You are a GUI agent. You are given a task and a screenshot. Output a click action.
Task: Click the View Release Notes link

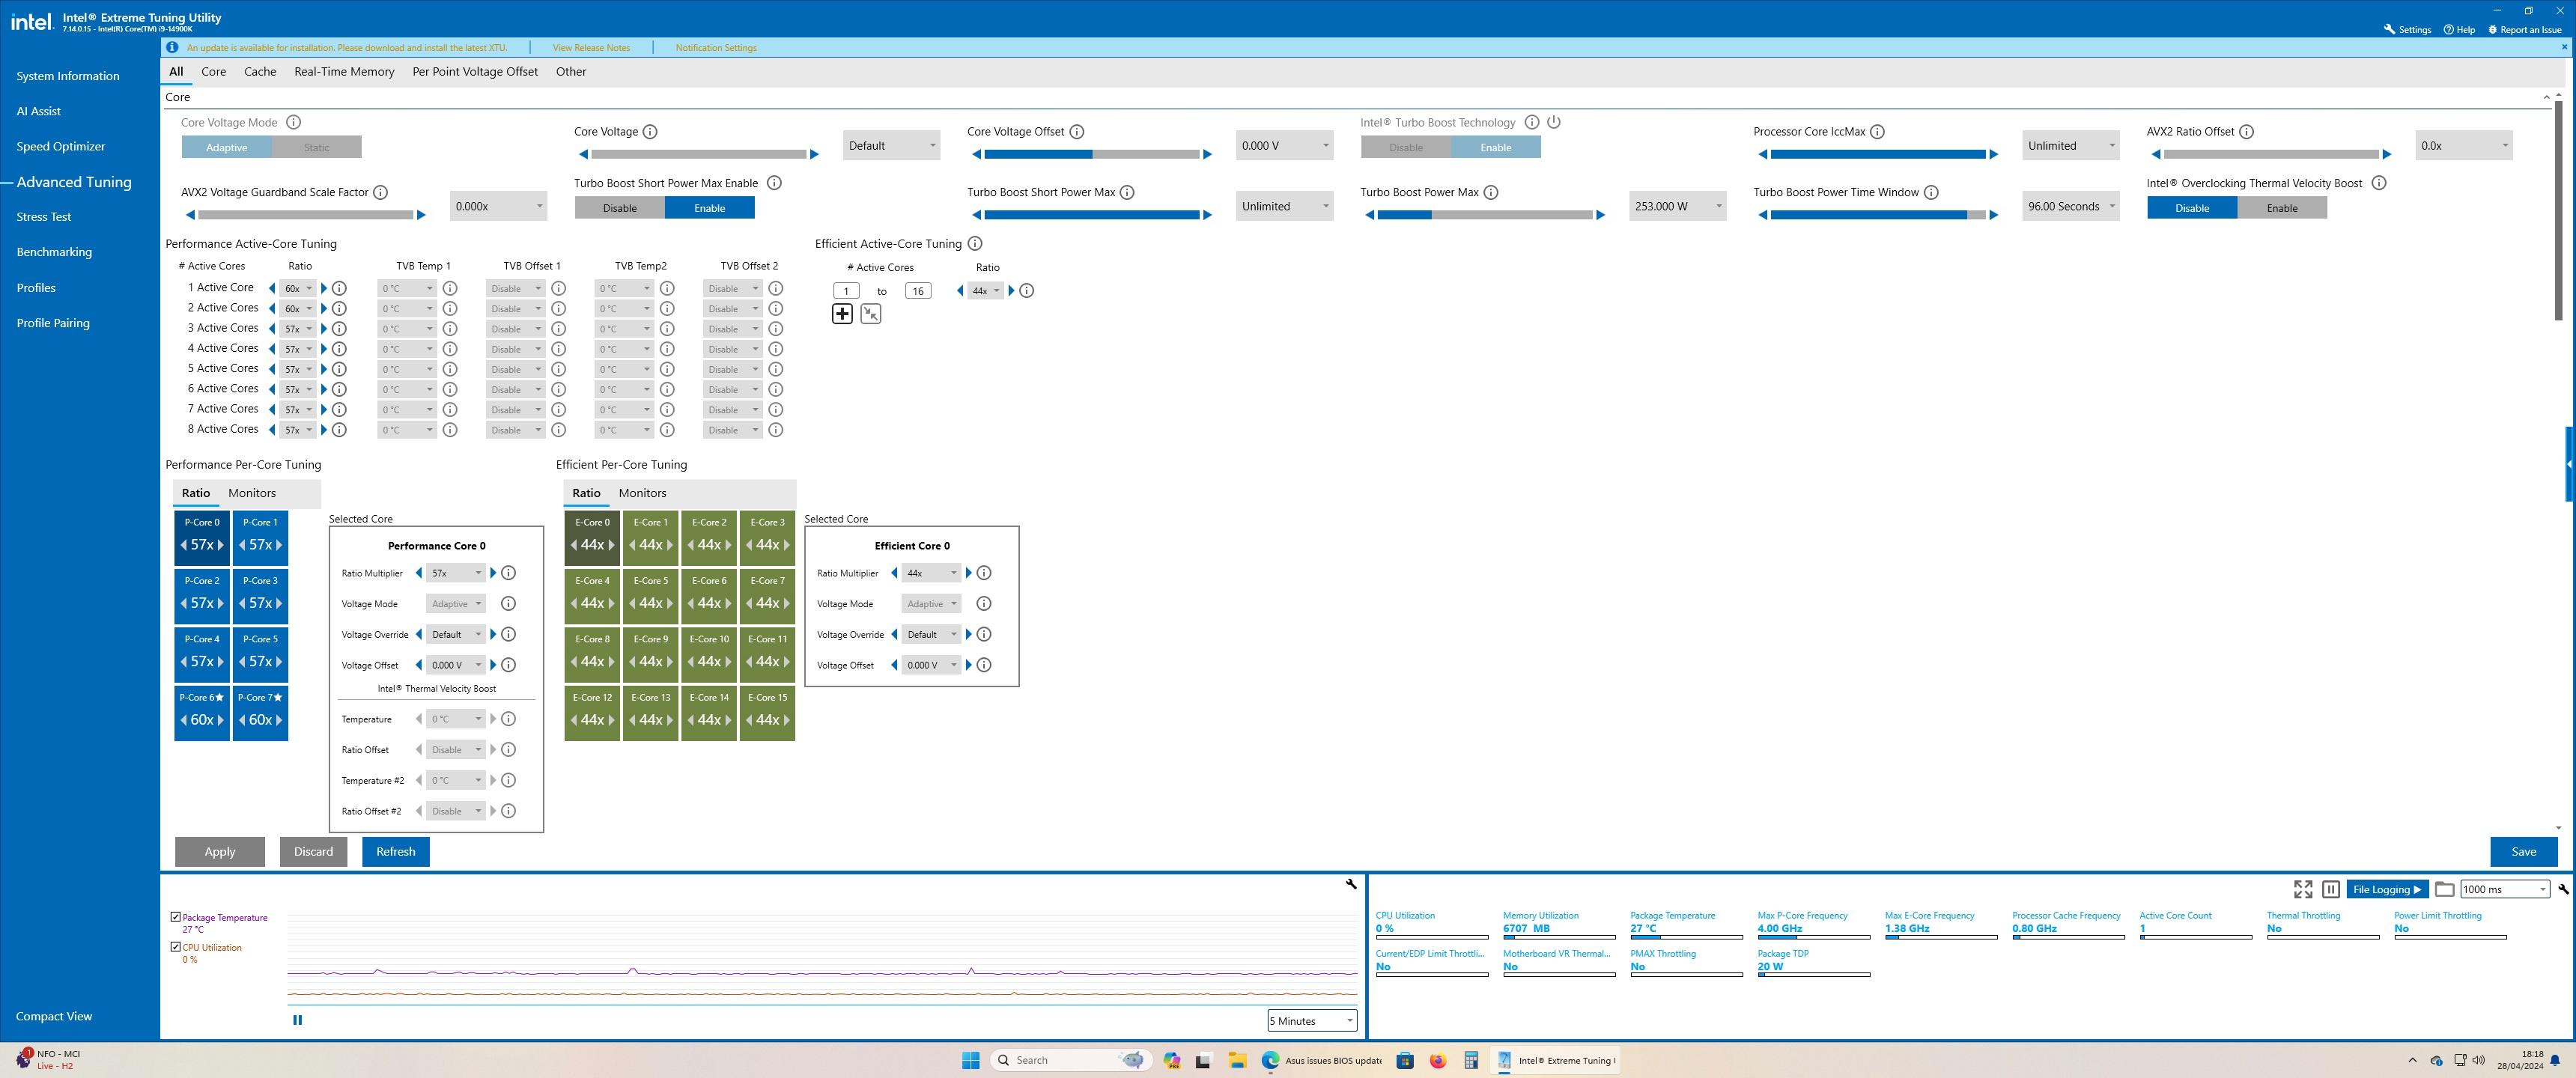(x=591, y=48)
